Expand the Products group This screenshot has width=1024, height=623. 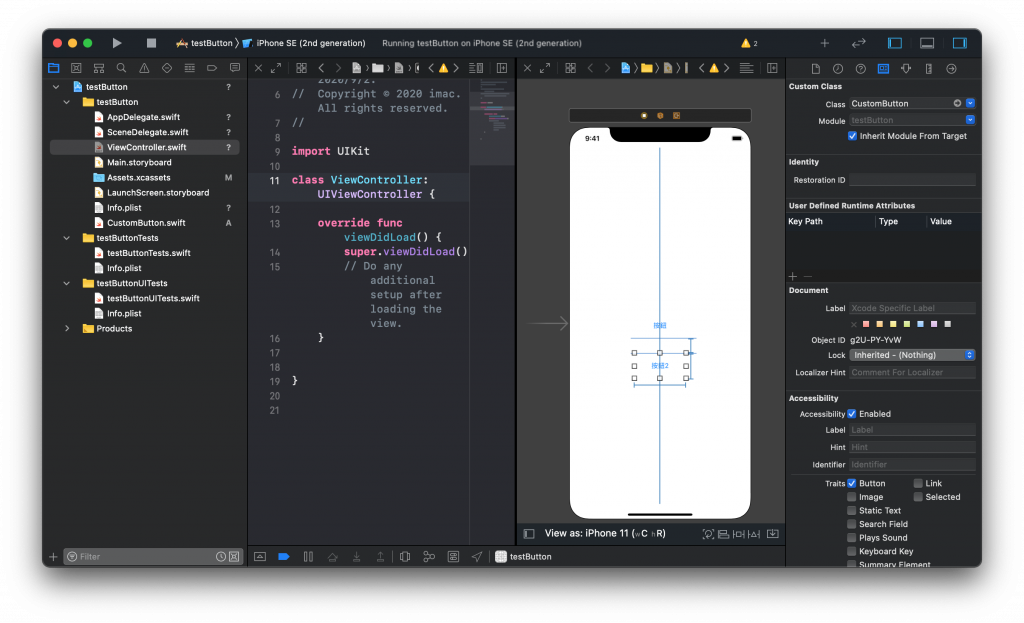pos(67,328)
